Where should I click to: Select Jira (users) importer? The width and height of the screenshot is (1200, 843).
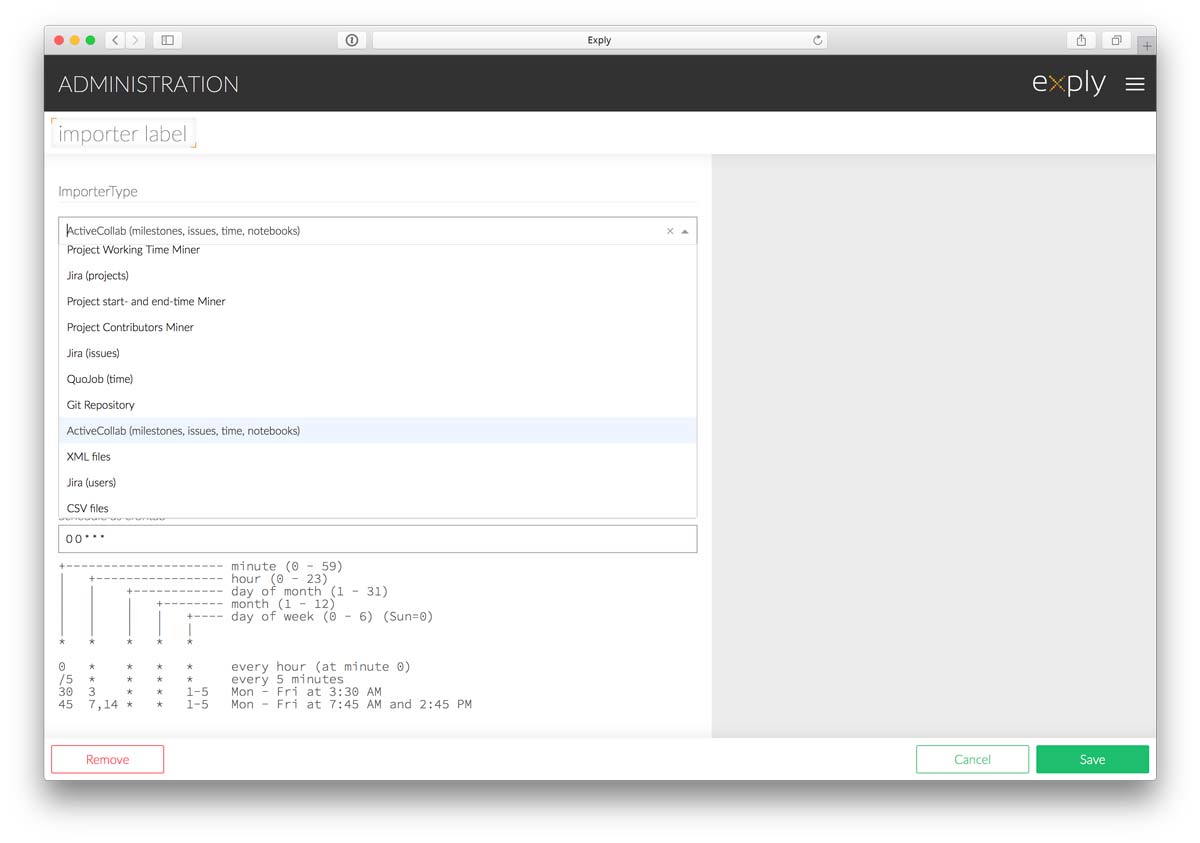377,483
